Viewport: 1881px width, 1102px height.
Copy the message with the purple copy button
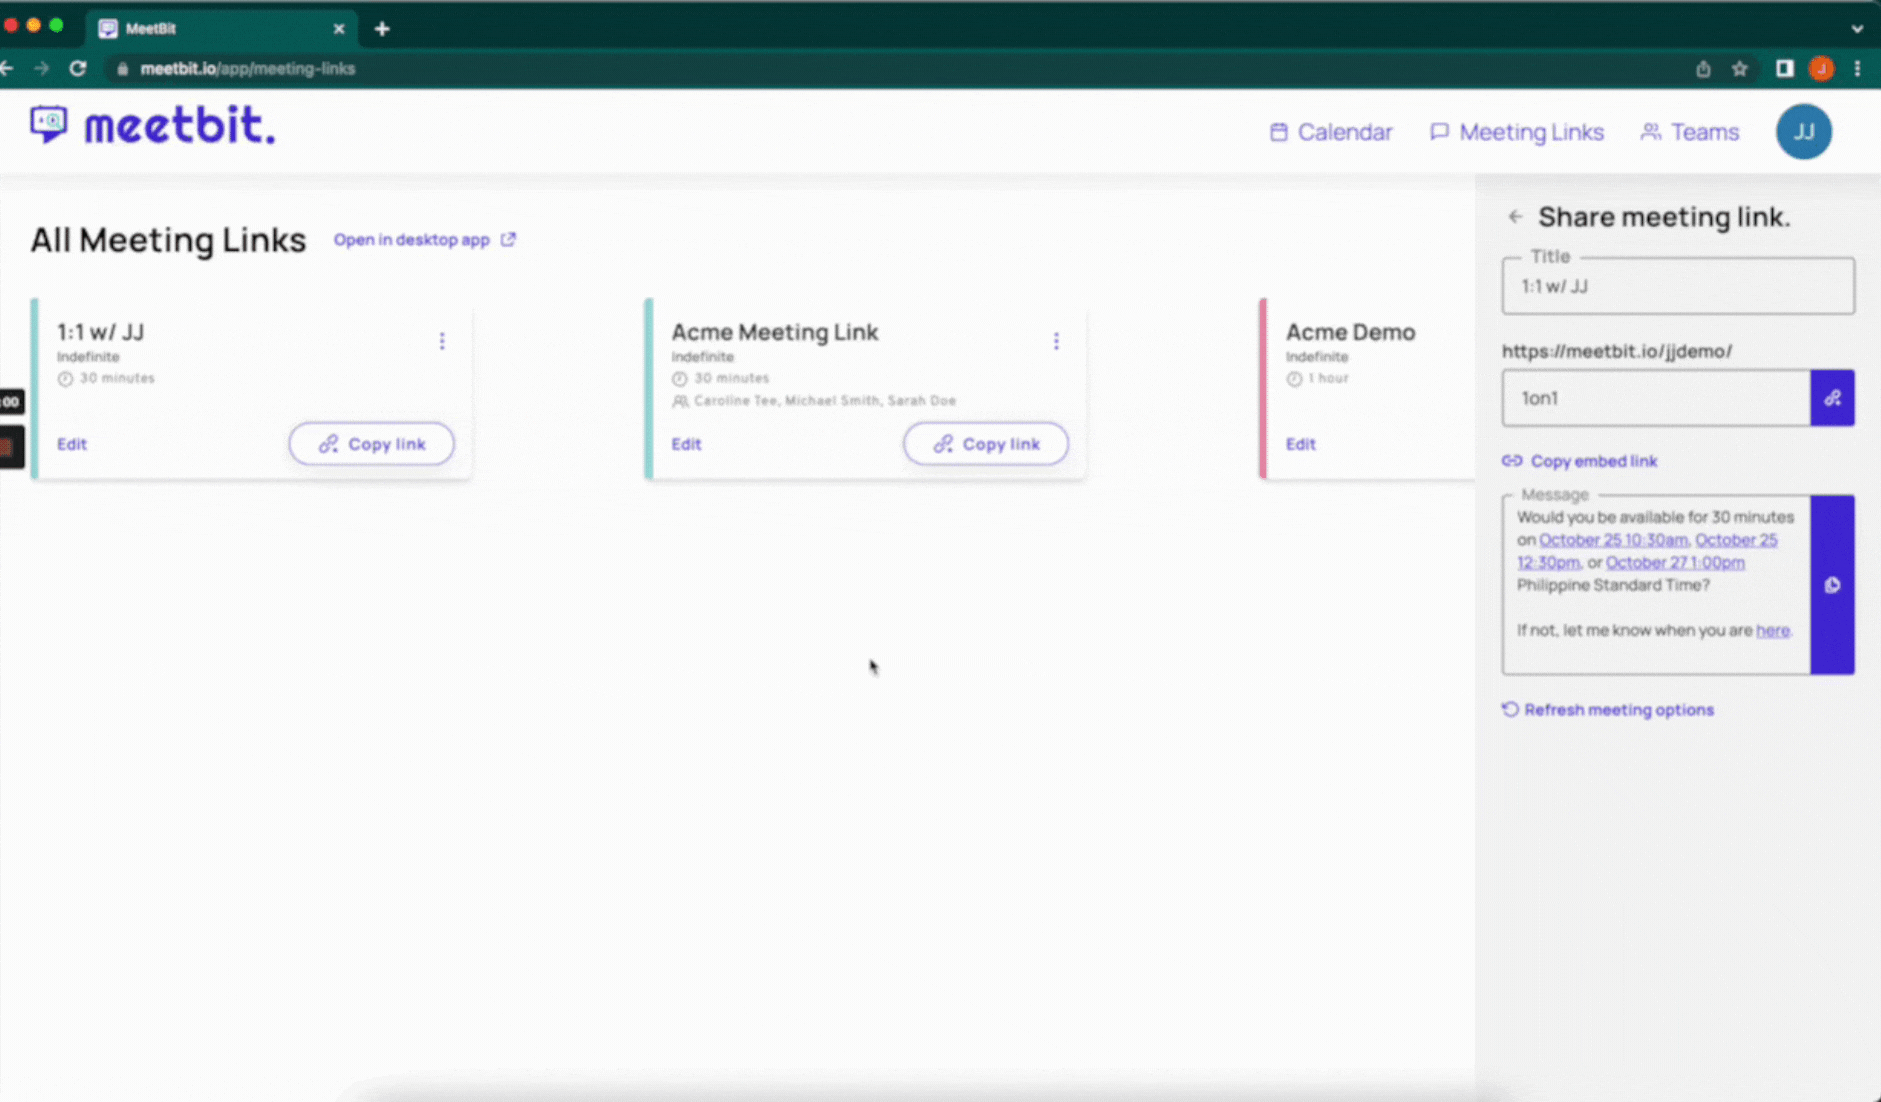coord(1833,585)
